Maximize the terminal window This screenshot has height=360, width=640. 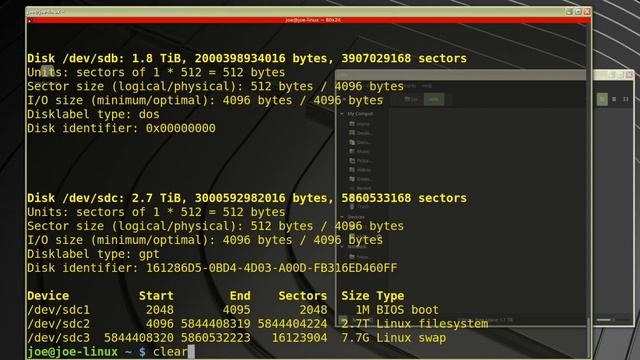(578, 11)
